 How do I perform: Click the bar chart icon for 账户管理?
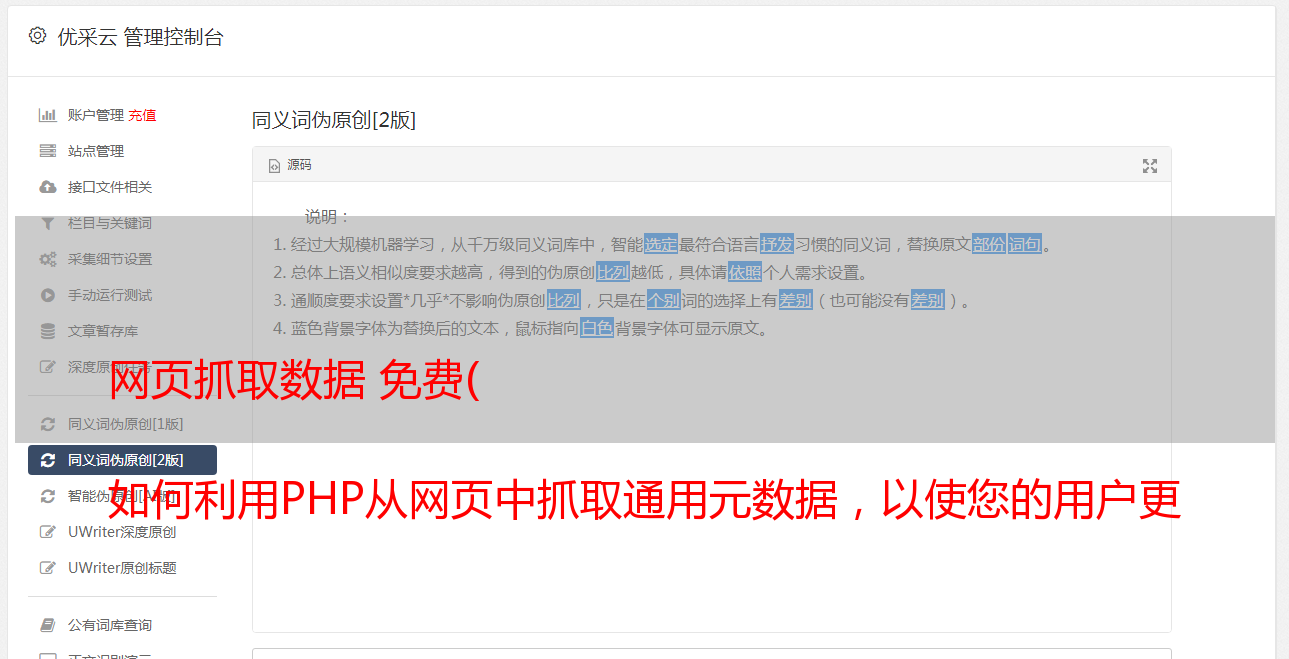pos(47,115)
